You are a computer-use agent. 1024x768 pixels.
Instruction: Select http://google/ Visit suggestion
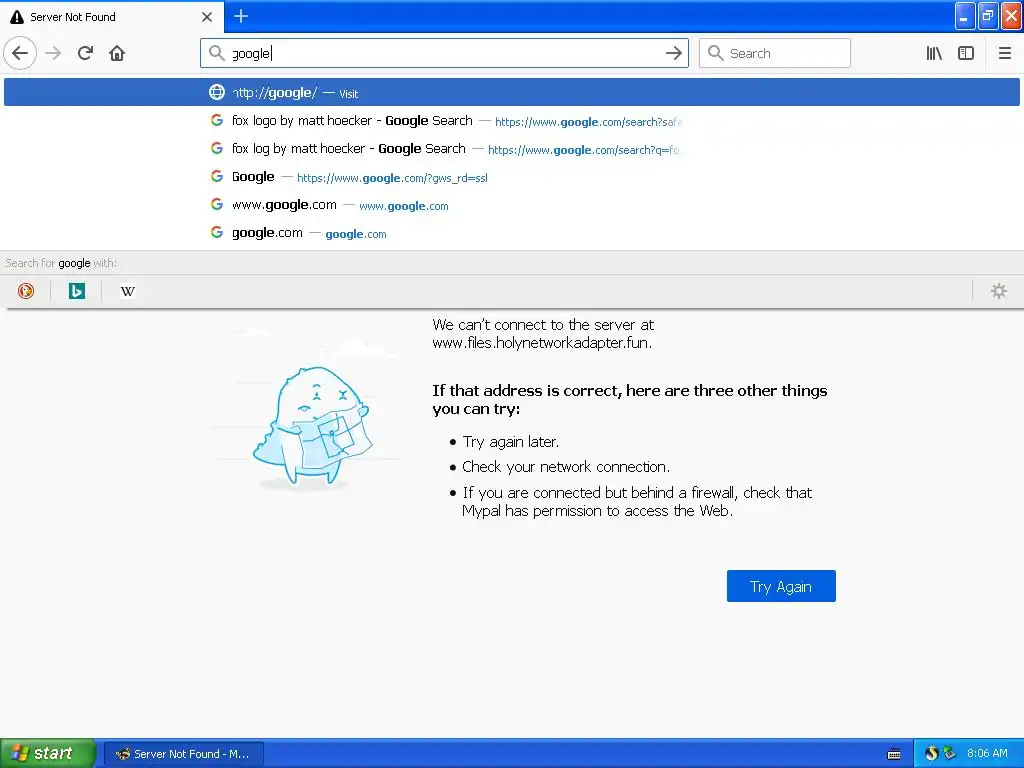point(512,92)
